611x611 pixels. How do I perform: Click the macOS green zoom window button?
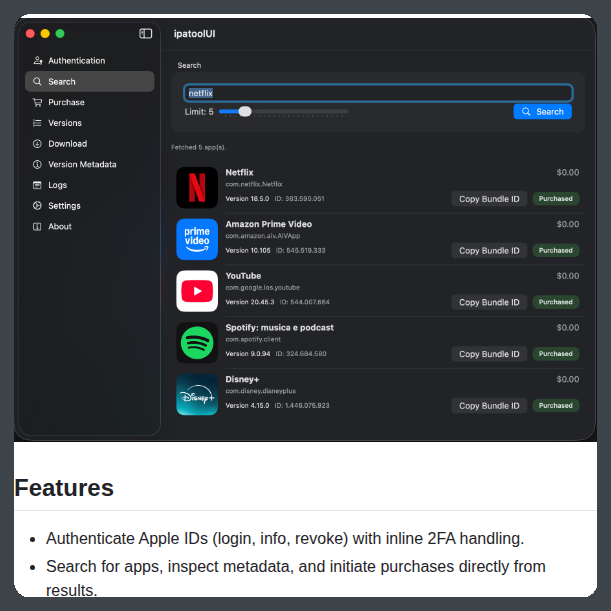60,34
